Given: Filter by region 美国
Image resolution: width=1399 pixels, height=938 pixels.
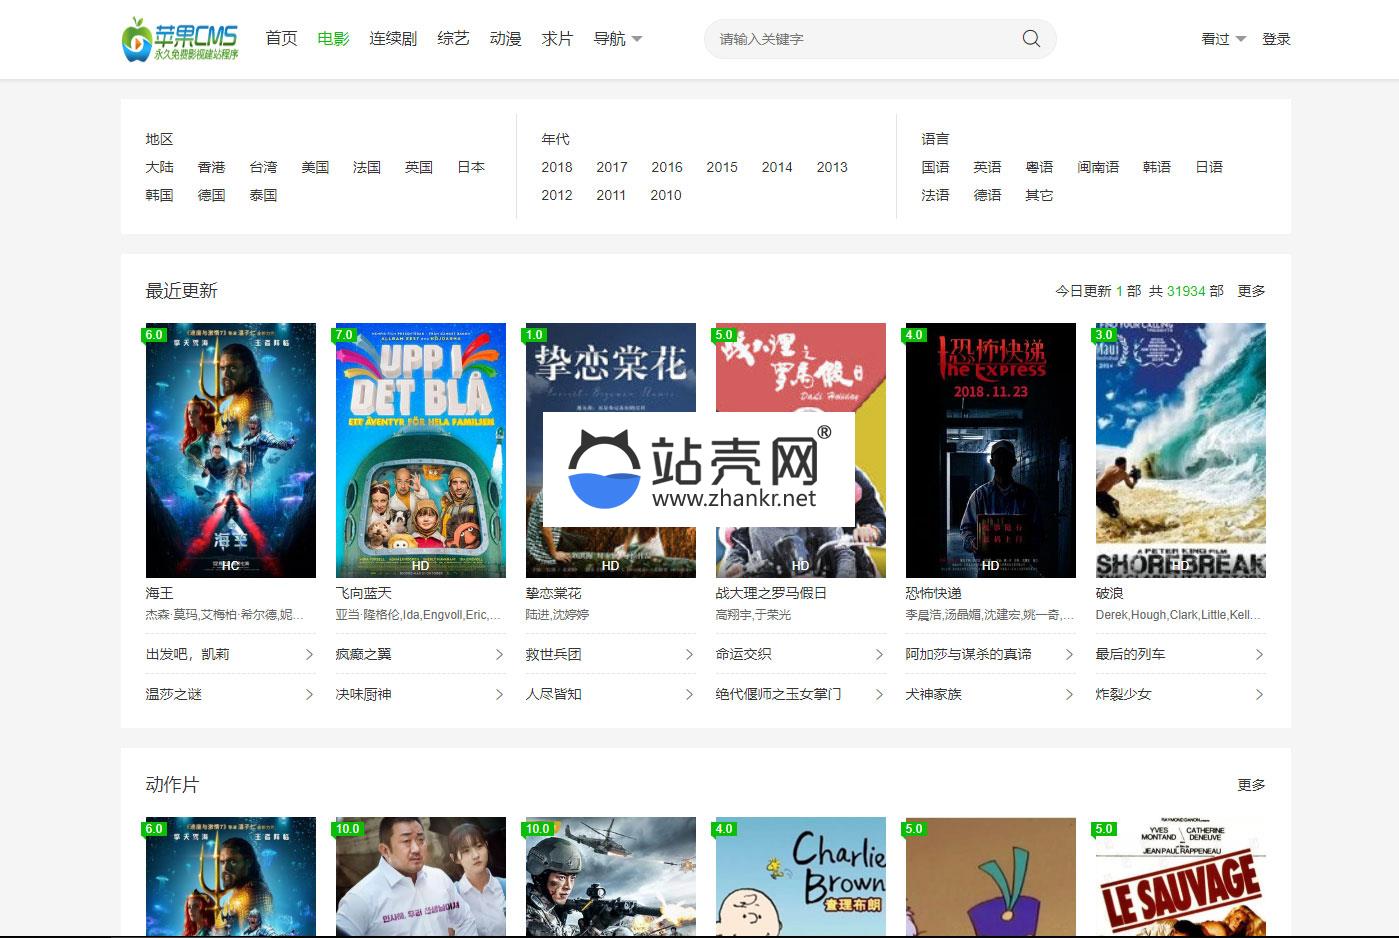Looking at the screenshot, I should pyautogui.click(x=315, y=167).
